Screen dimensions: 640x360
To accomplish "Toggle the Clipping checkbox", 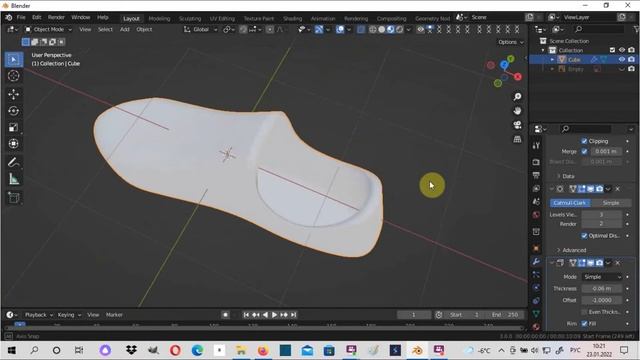I will (584, 141).
